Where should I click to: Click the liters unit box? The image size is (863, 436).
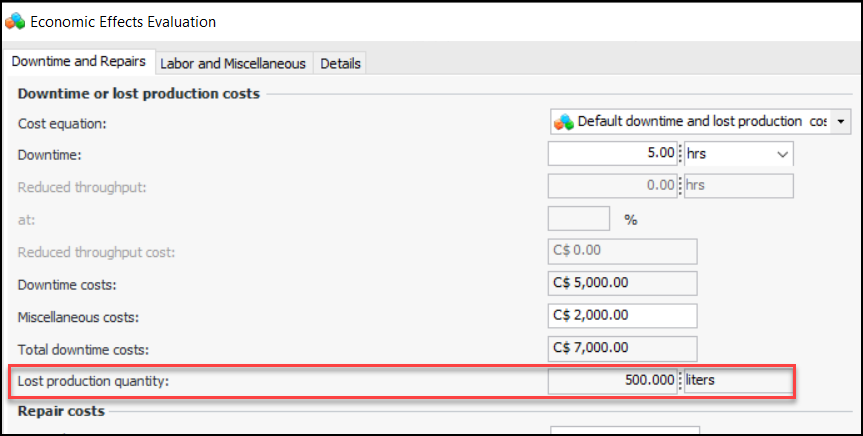[739, 381]
